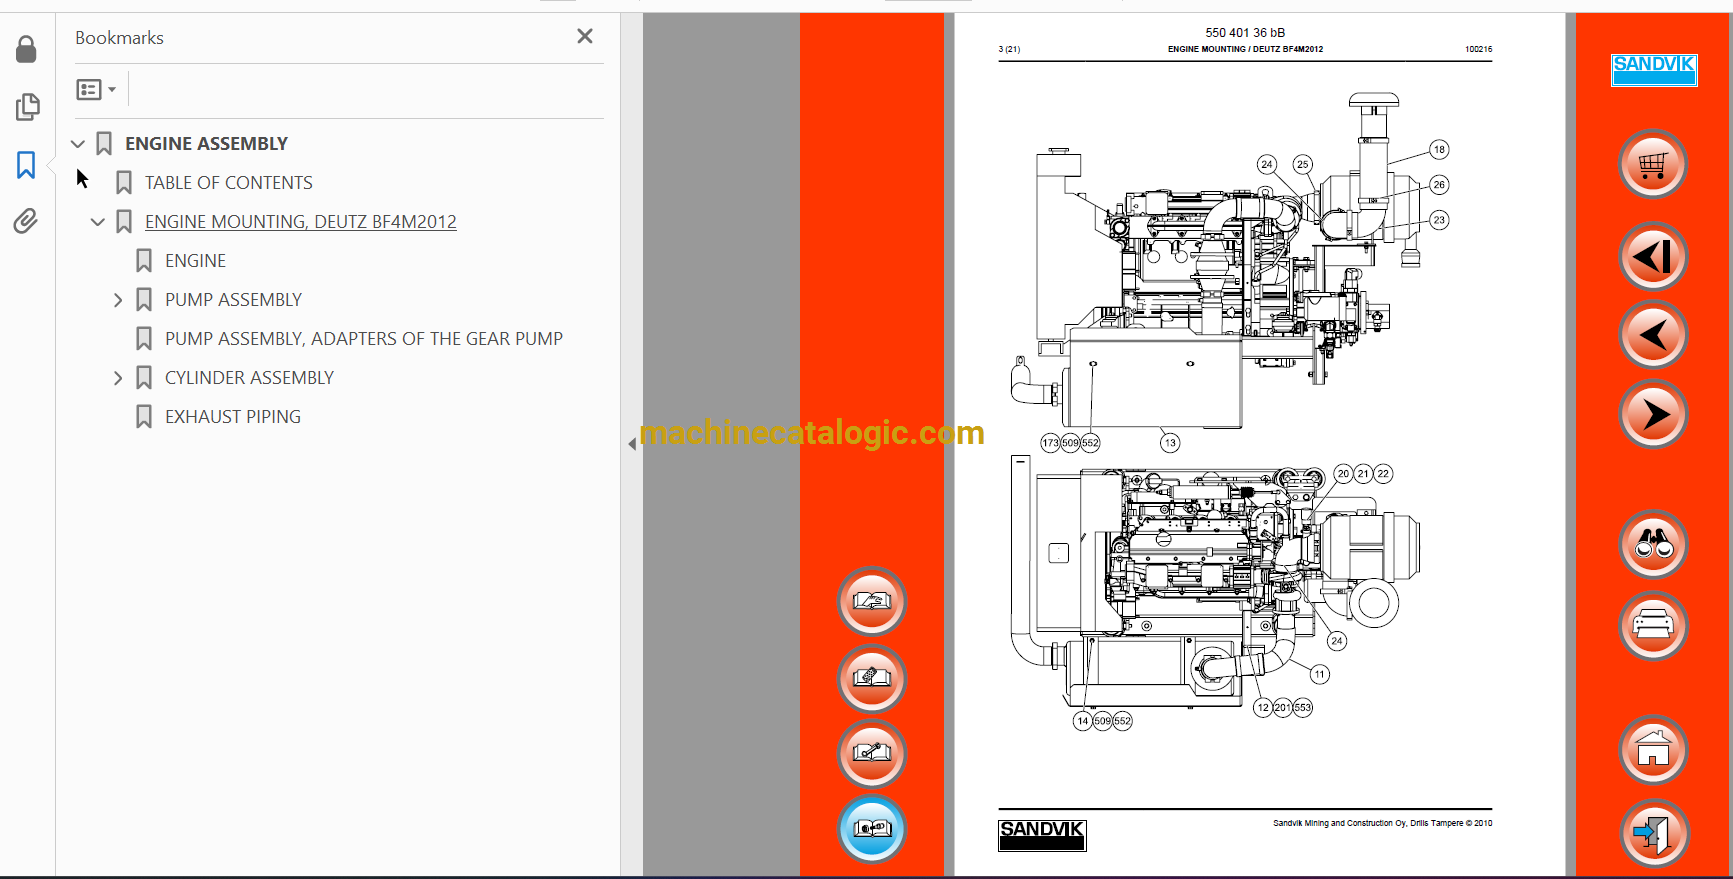Click callout number 23 on the diagram

point(1439,220)
